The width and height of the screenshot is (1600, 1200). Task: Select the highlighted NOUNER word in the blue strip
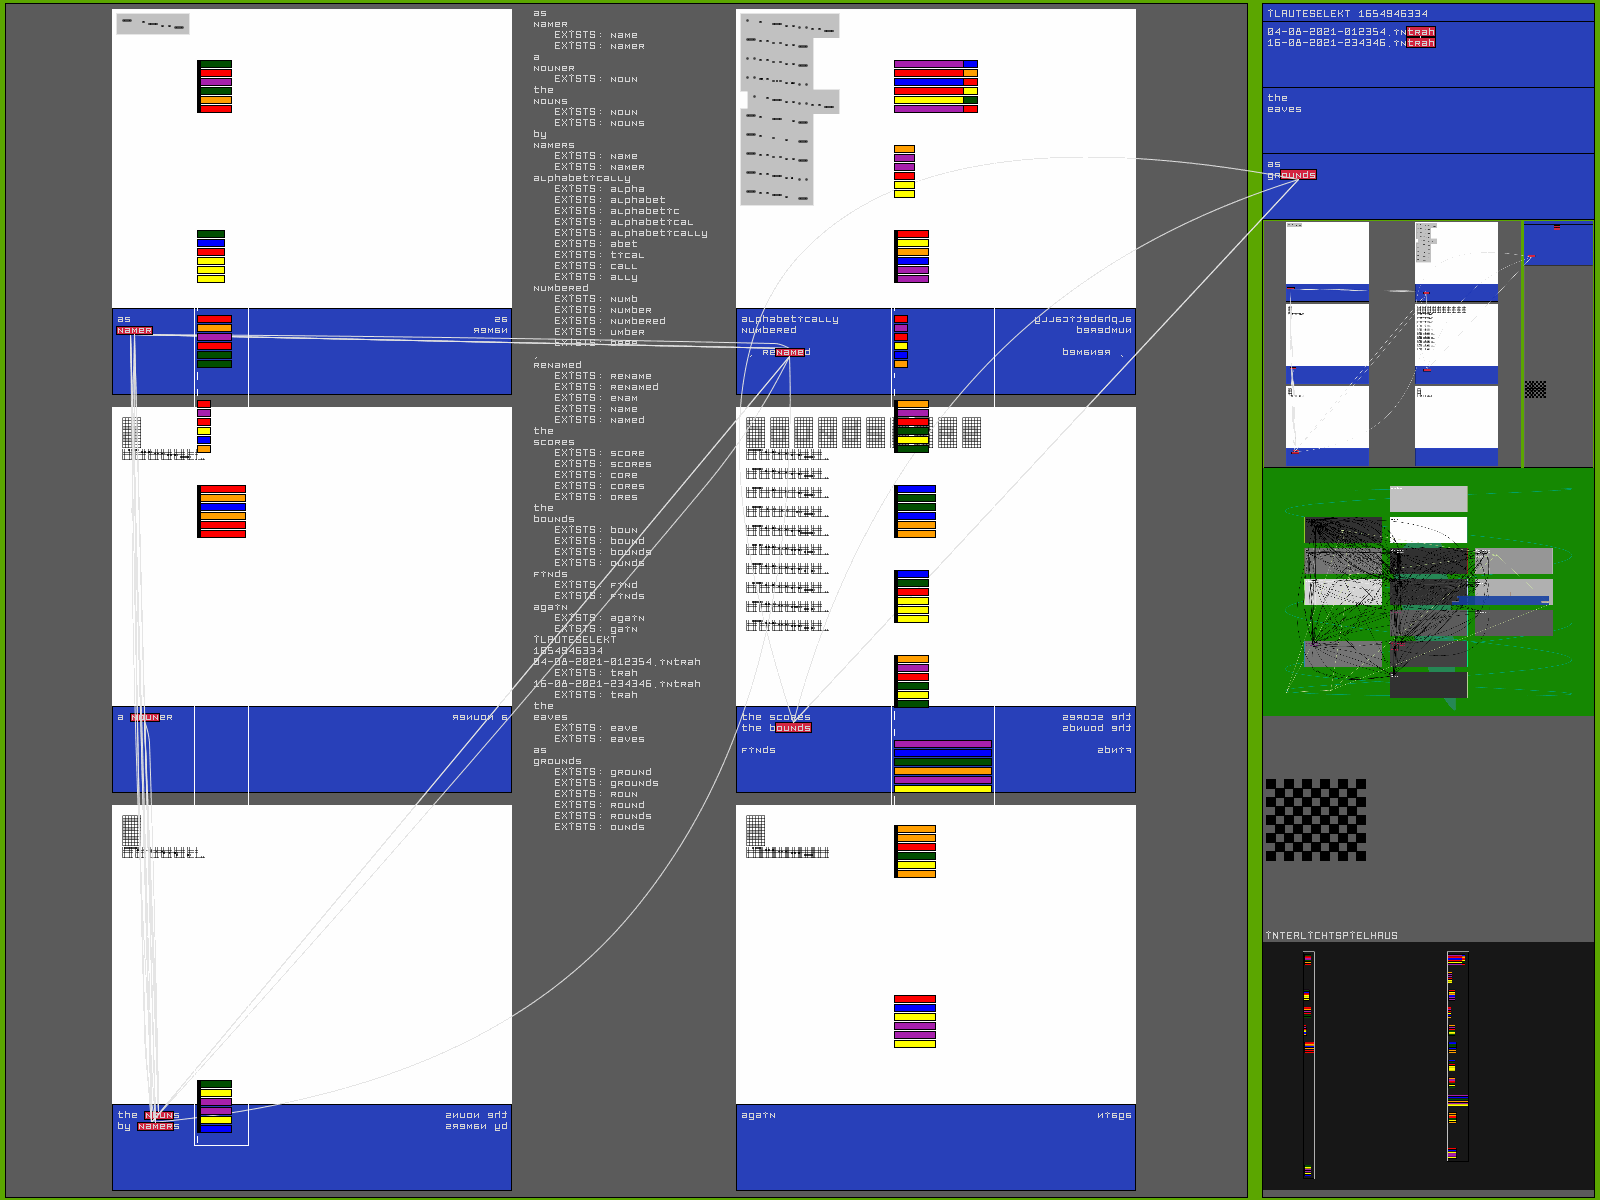(146, 717)
